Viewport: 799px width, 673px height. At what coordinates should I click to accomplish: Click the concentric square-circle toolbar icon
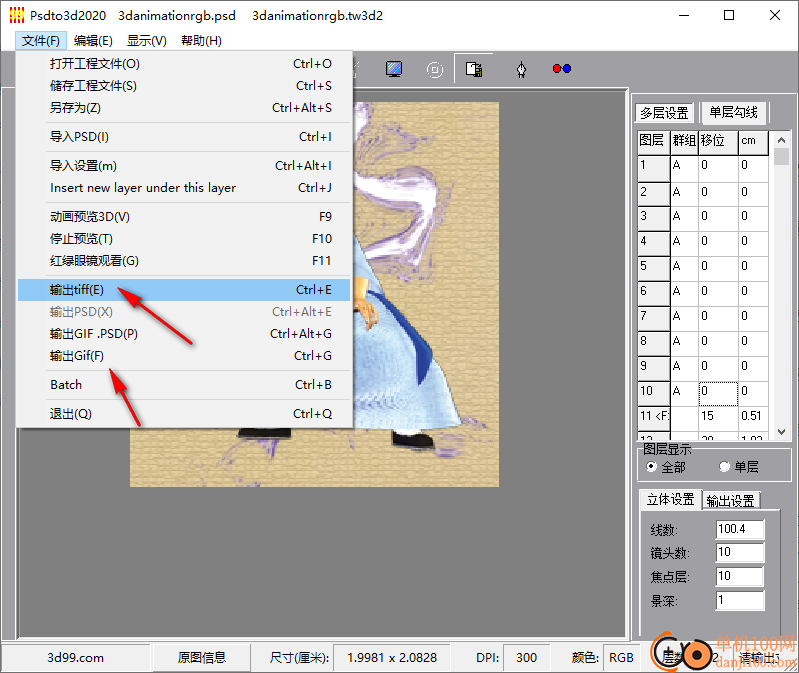point(435,69)
